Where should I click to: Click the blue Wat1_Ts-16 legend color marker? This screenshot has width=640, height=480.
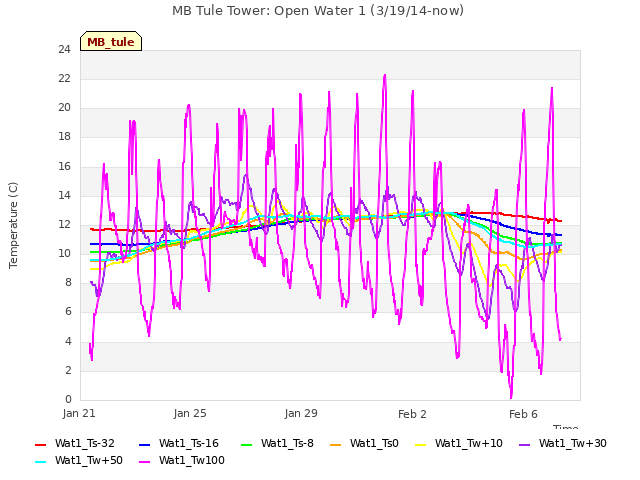[144, 444]
